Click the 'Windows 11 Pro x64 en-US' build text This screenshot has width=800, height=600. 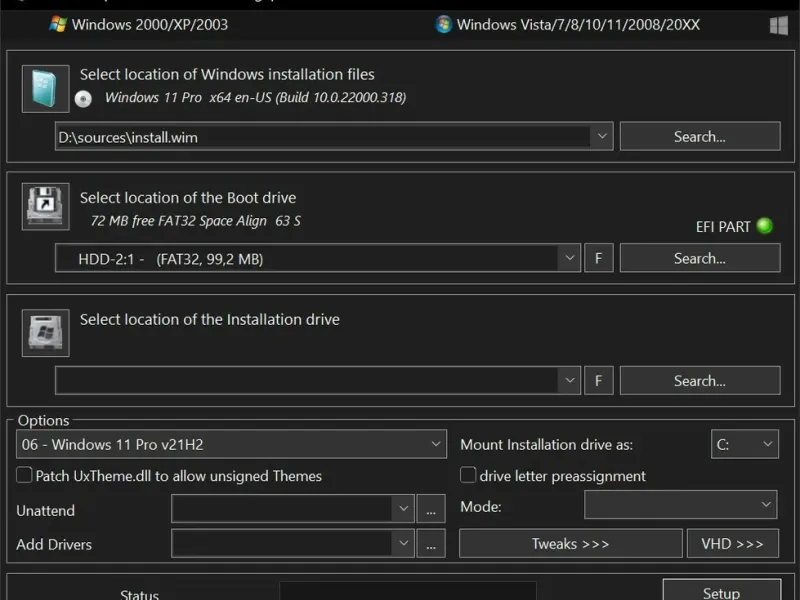pos(255,97)
